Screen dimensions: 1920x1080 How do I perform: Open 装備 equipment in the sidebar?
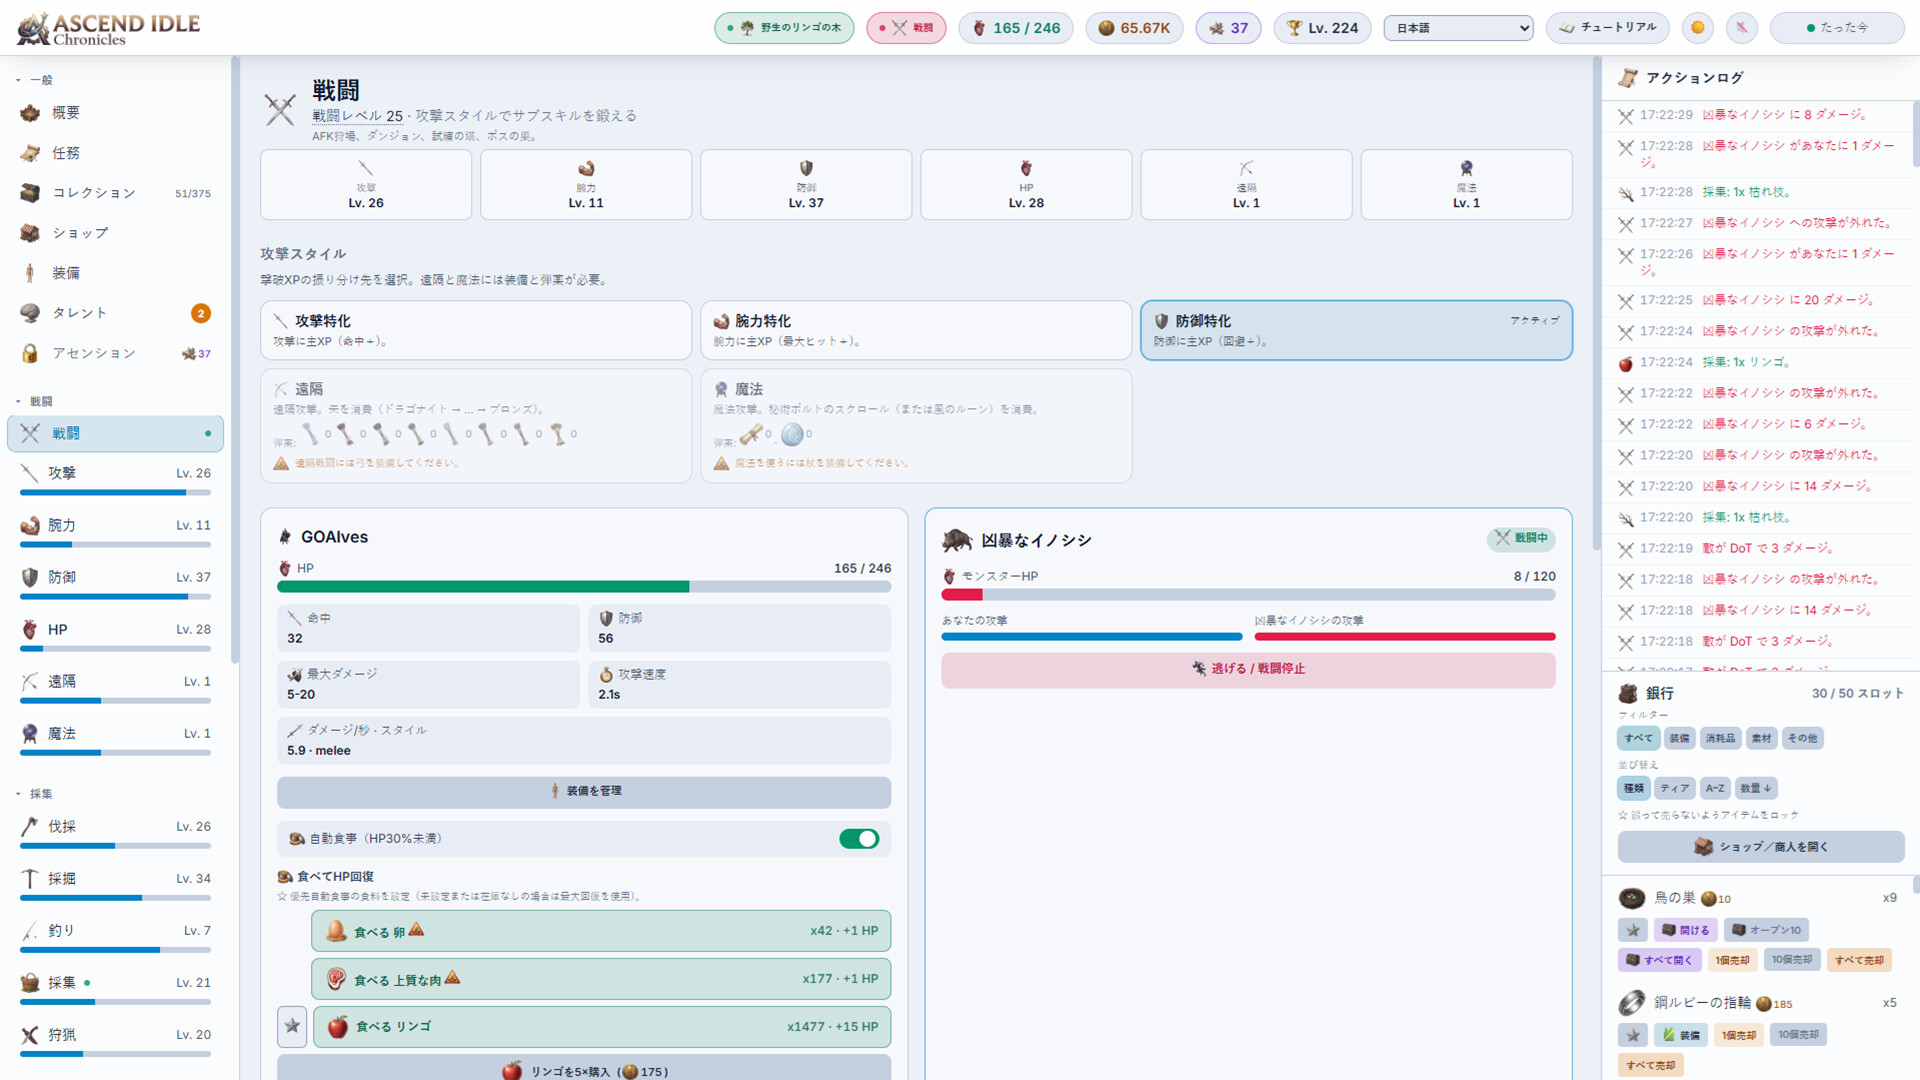tap(115, 273)
